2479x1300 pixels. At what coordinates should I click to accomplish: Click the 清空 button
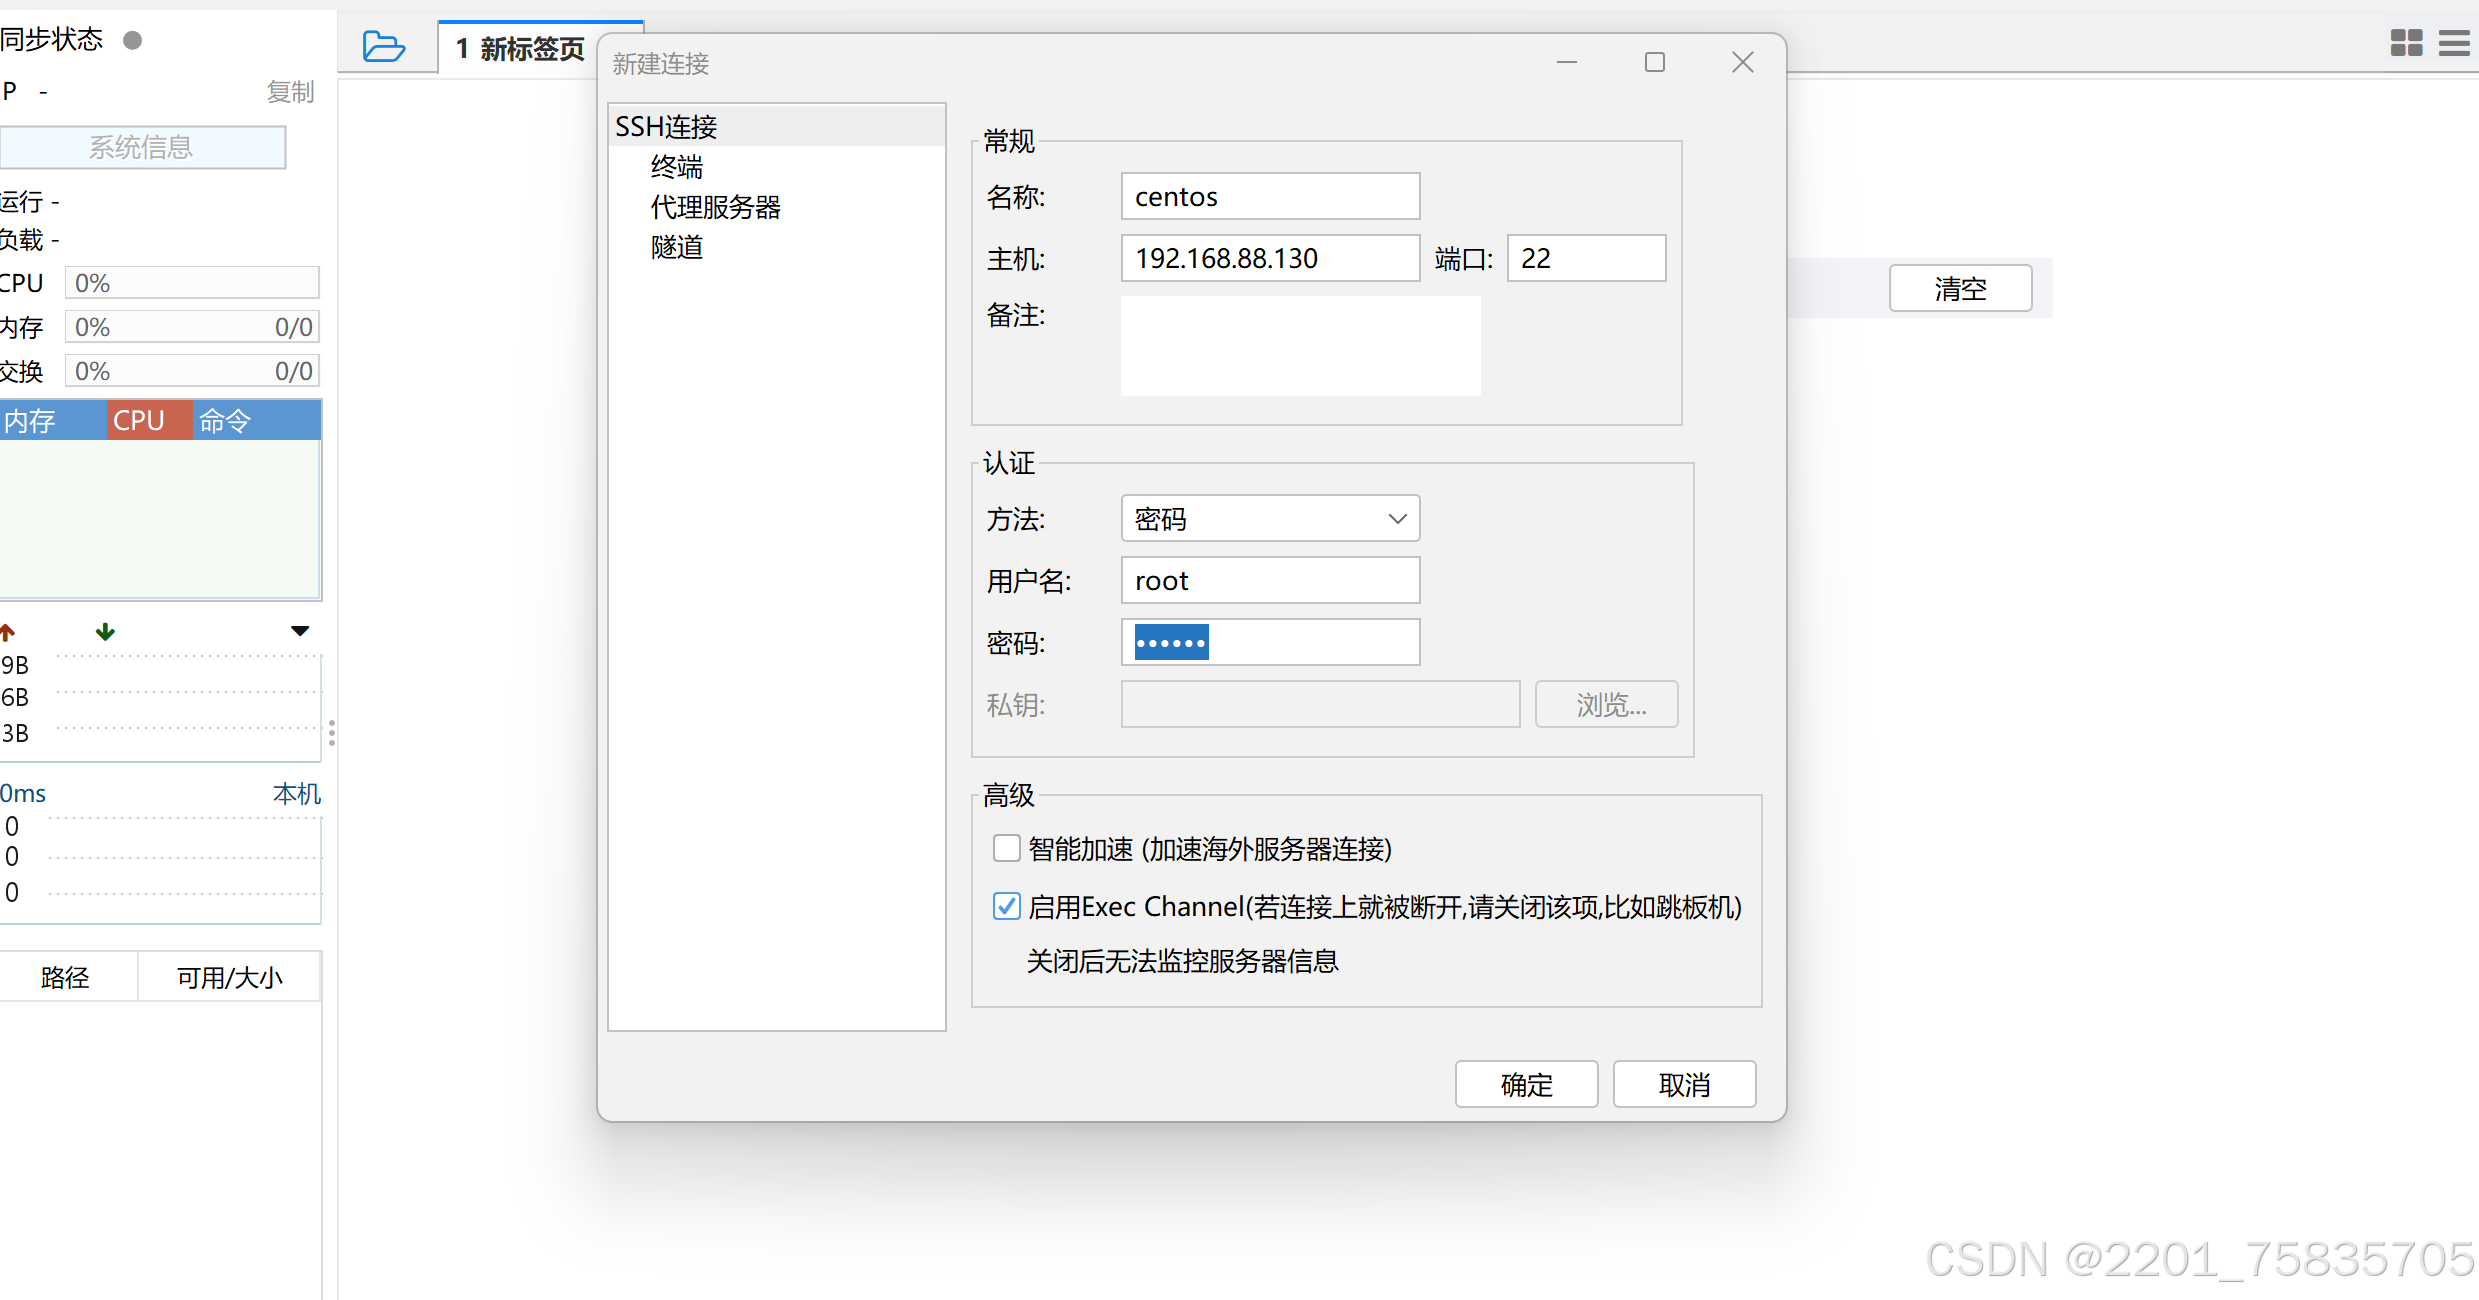(1959, 288)
